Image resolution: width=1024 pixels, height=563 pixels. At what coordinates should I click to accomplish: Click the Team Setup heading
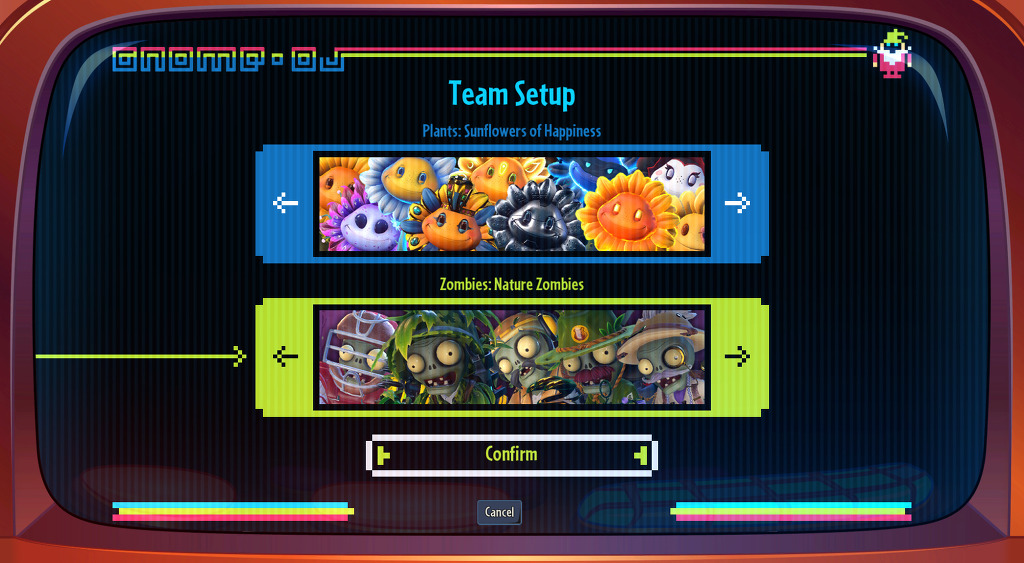[511, 93]
